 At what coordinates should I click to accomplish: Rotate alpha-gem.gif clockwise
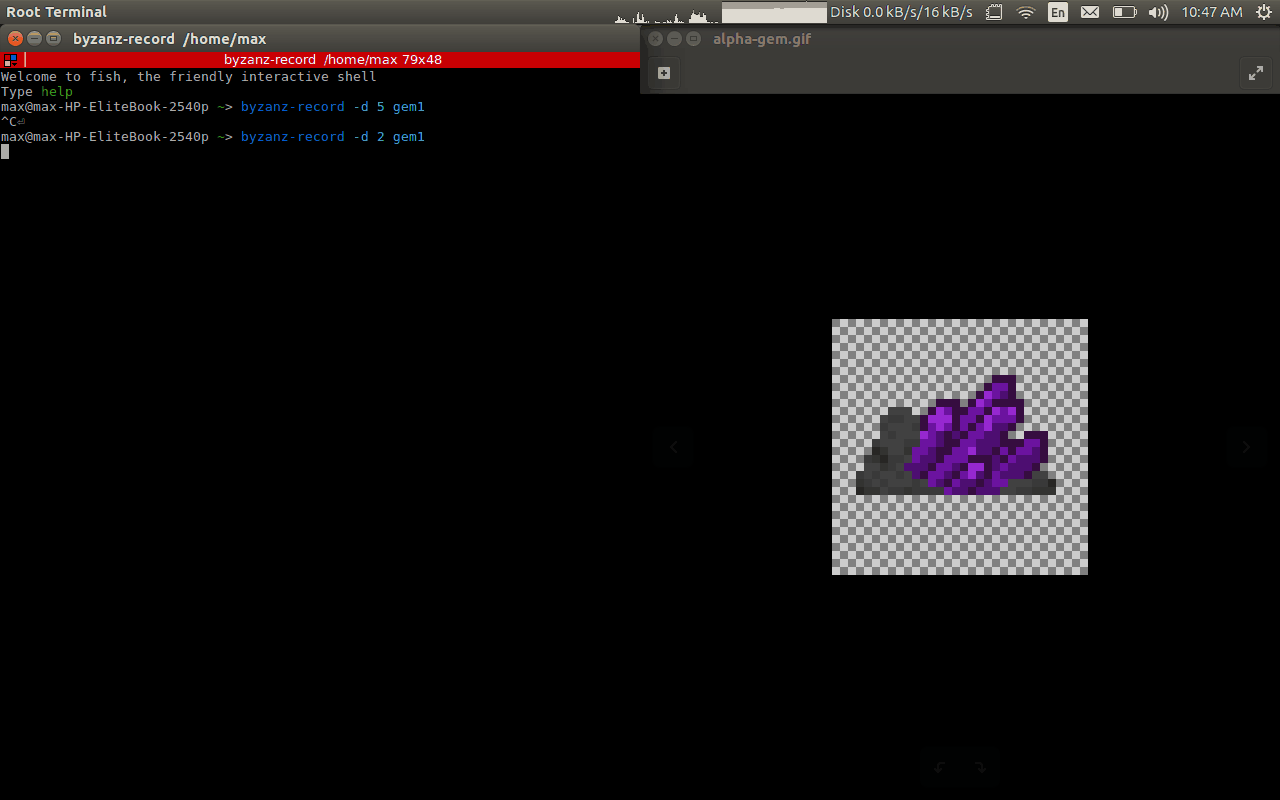981,768
